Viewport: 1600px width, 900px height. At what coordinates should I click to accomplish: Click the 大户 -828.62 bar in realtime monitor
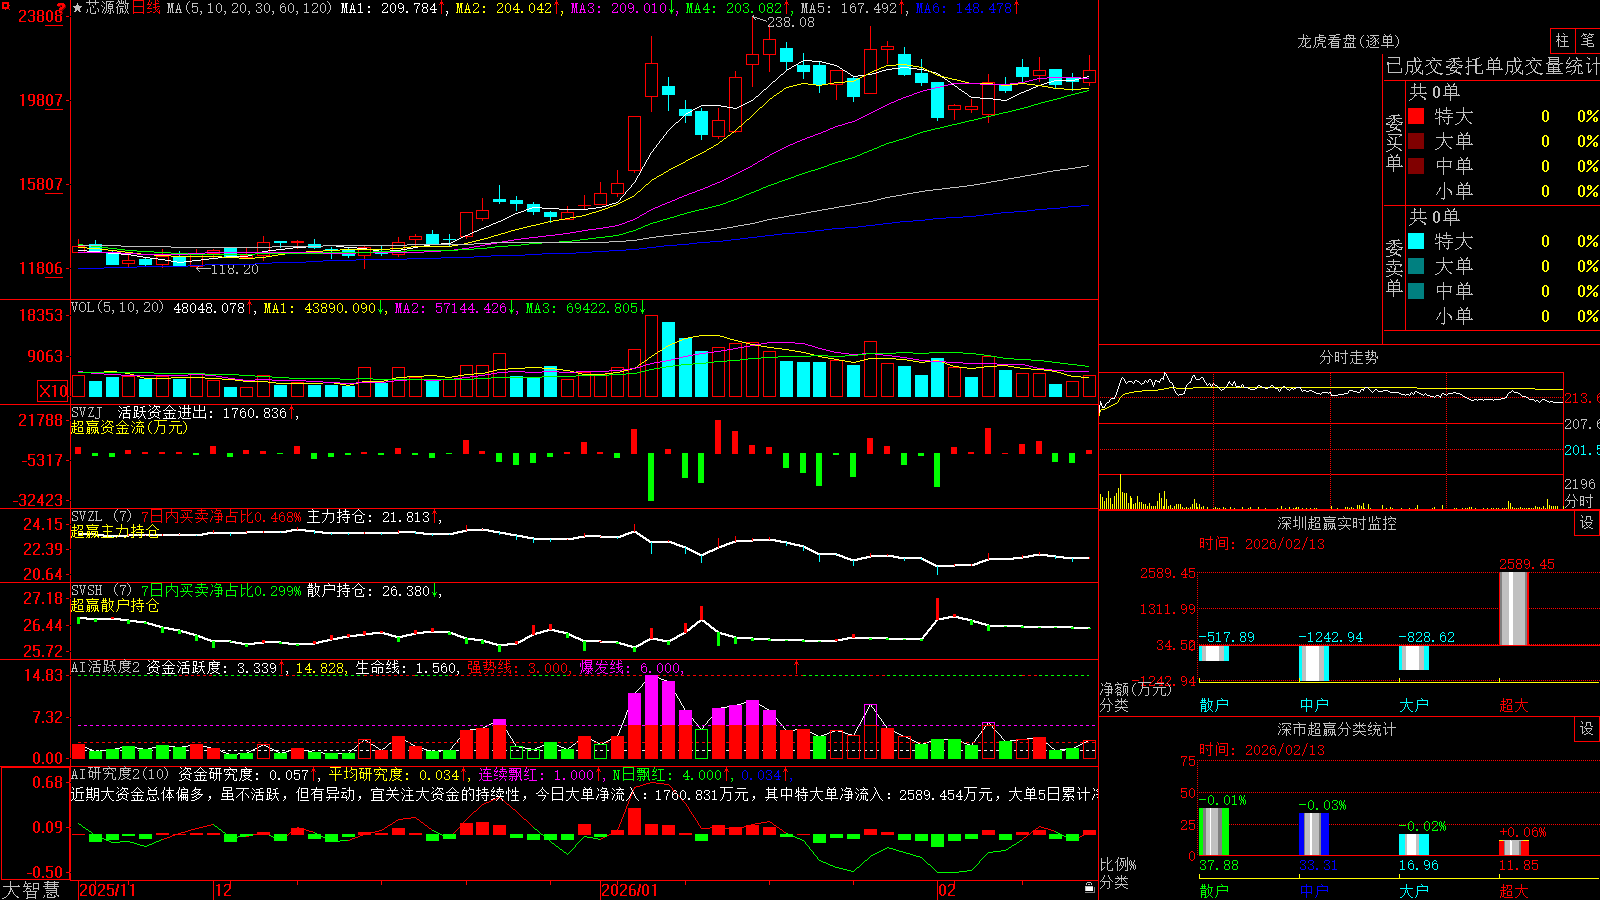1414,657
